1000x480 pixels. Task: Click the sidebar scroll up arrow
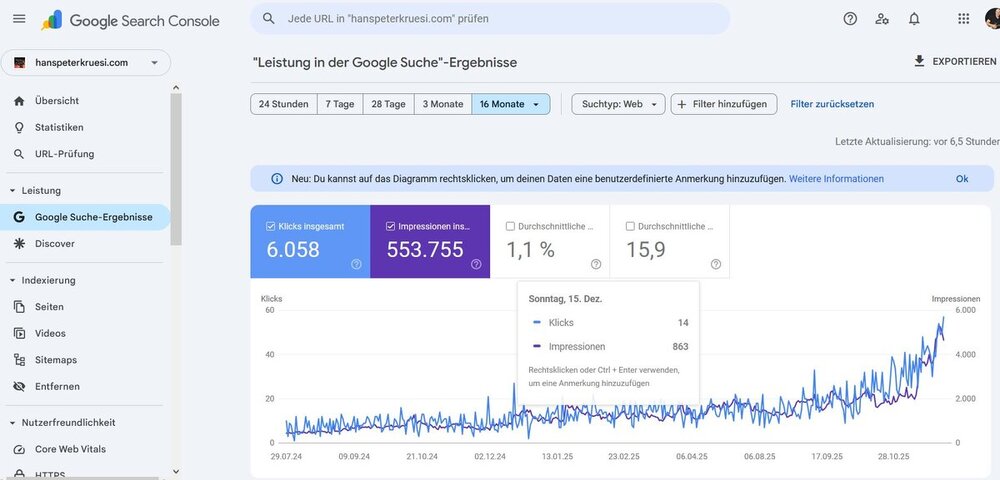[x=176, y=88]
